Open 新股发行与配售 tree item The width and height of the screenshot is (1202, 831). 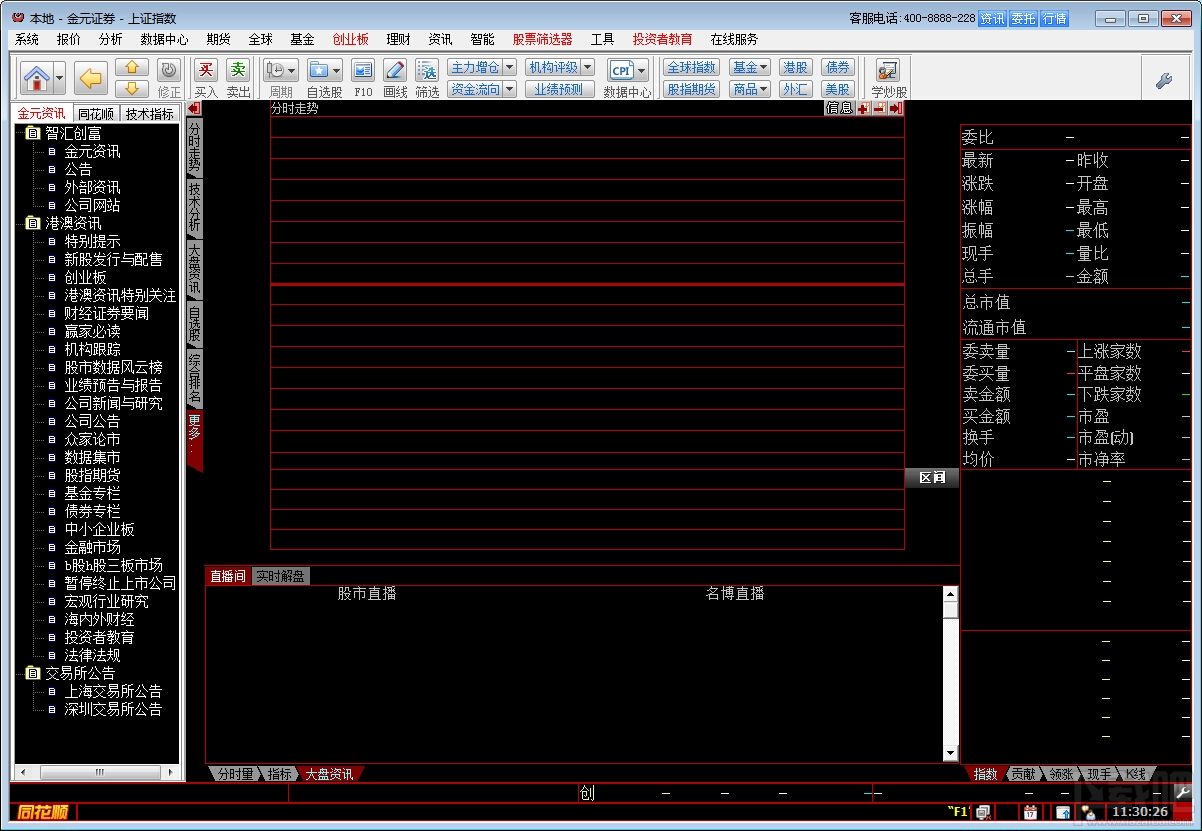113,259
